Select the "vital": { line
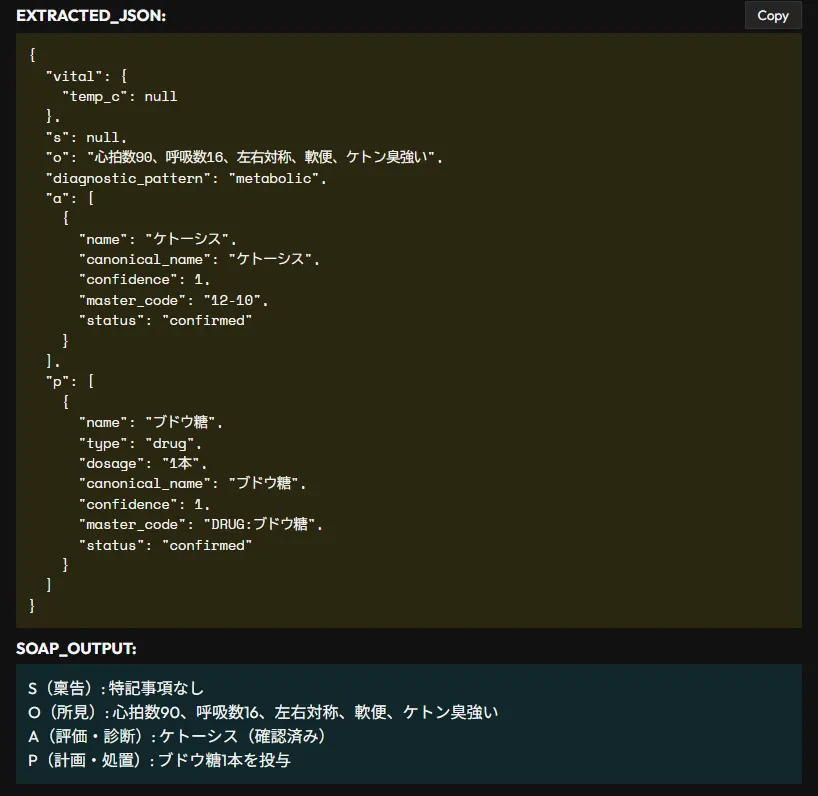The height and width of the screenshot is (796, 818). click(x=87, y=76)
